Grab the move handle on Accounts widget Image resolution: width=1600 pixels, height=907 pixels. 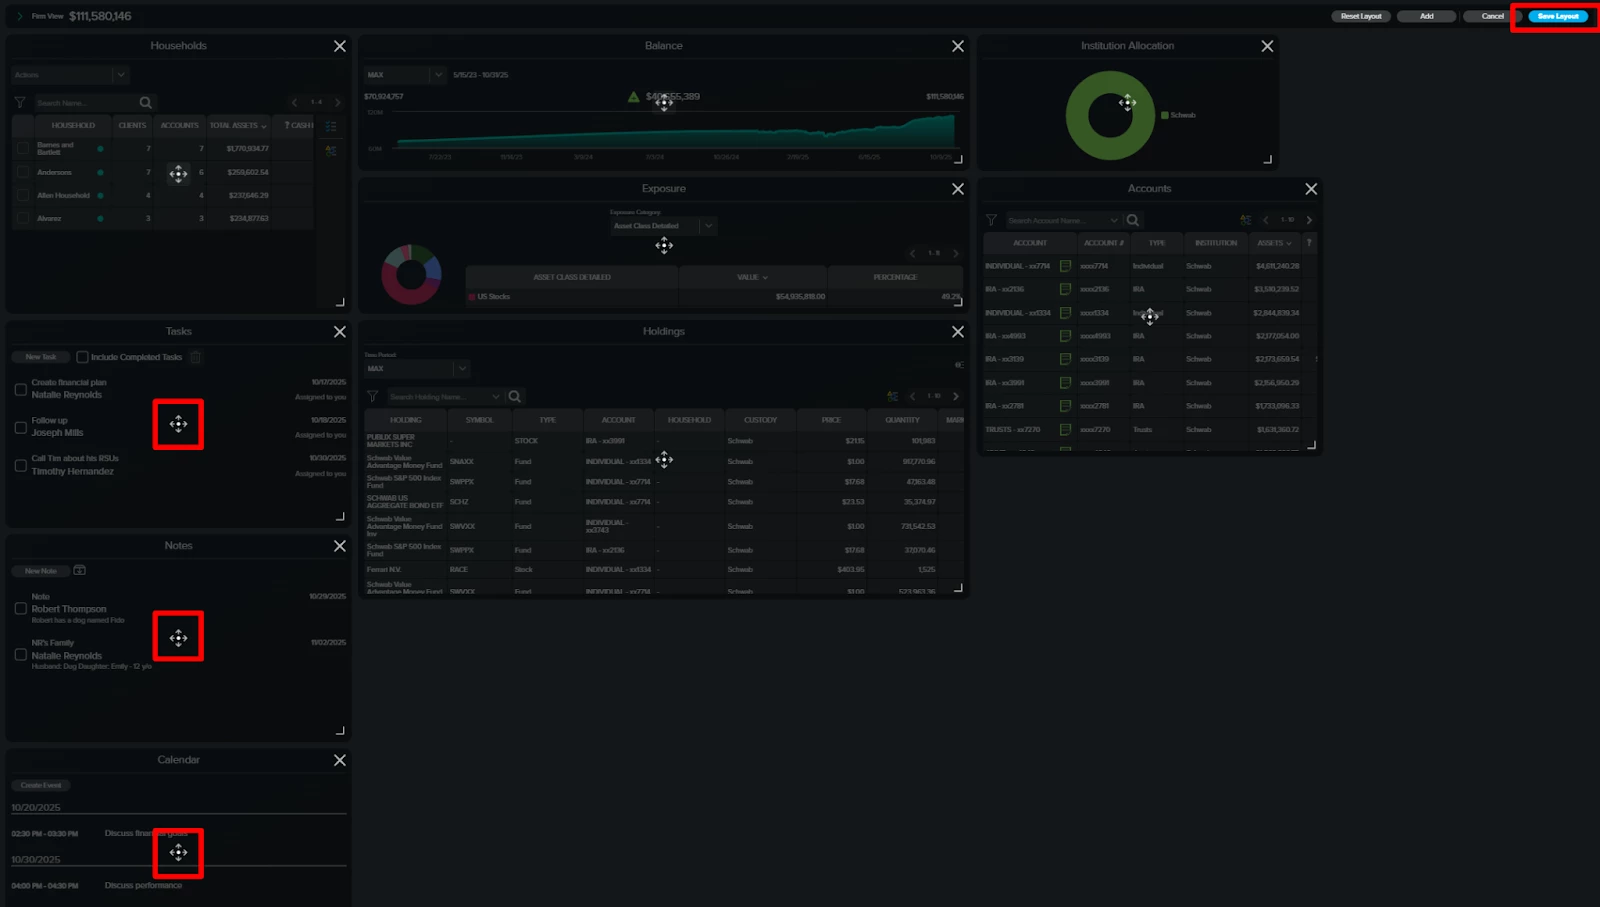1150,316
